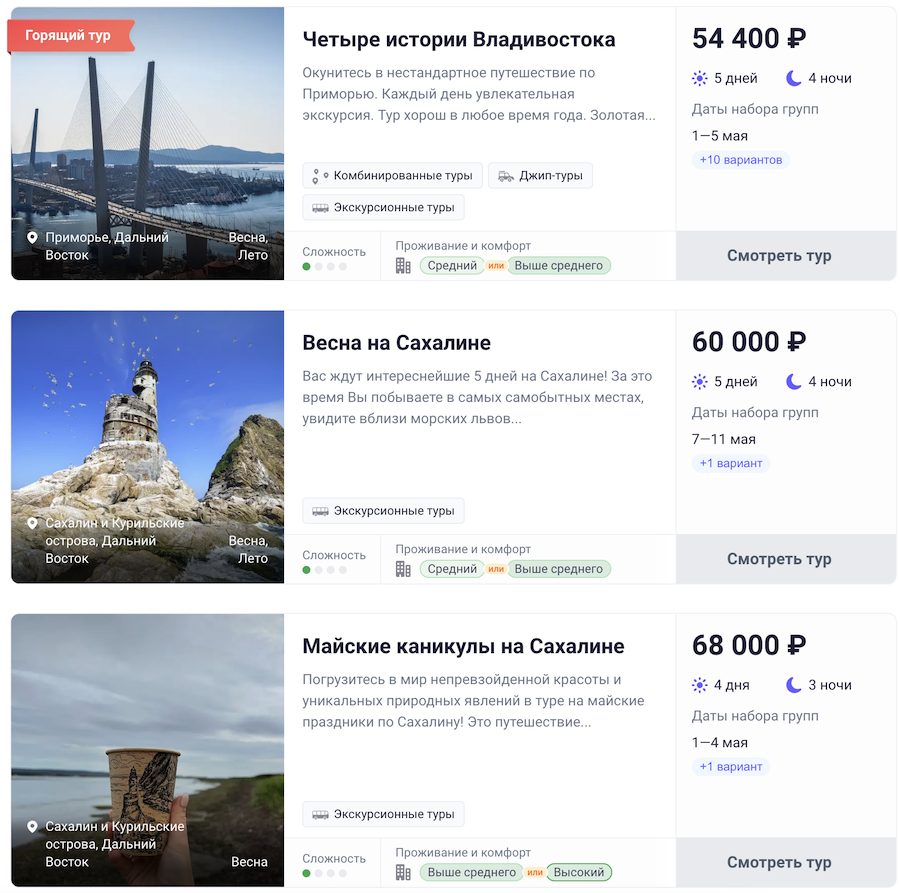Screen dimensions: 900x893
Task: Click the bus icon in the Майские каникулы tour tag
Action: click(320, 814)
